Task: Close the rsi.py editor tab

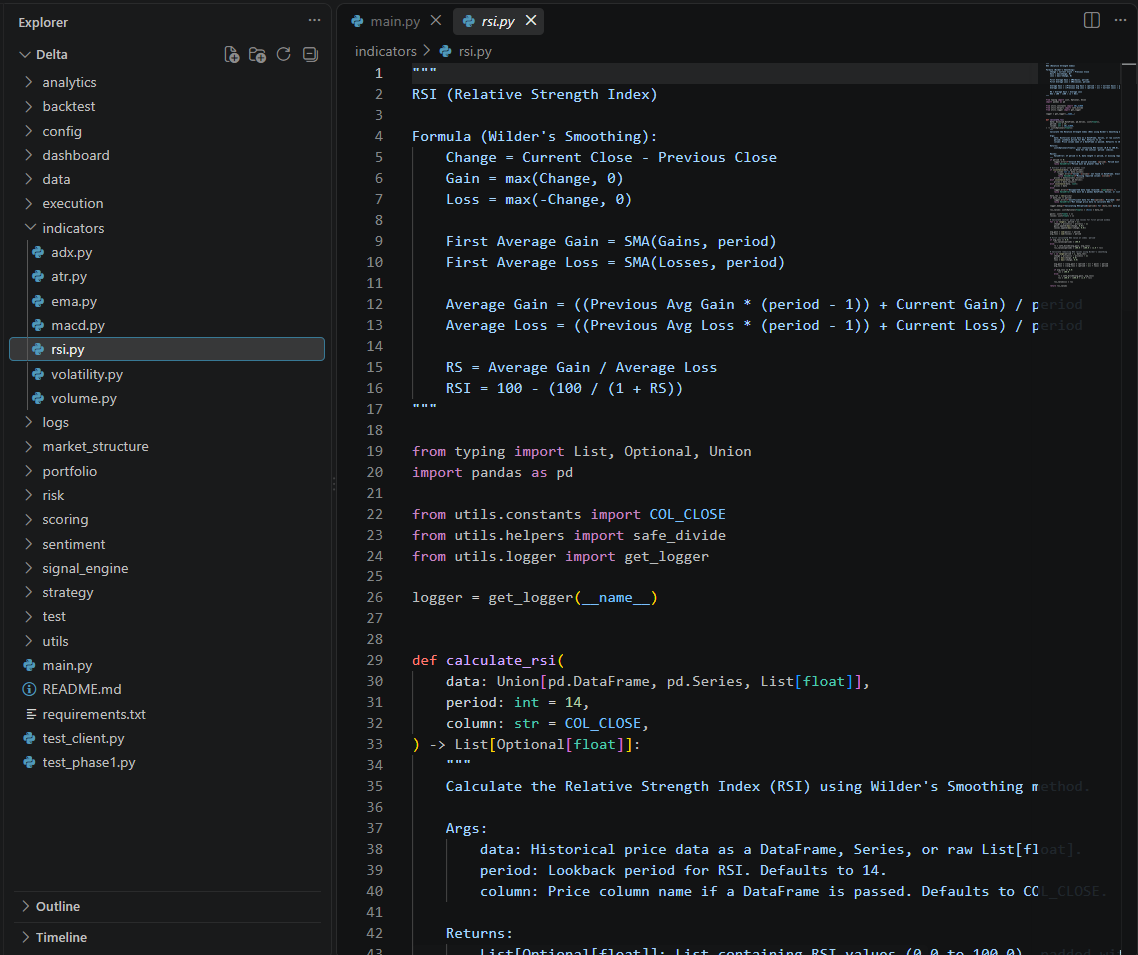Action: point(531,20)
